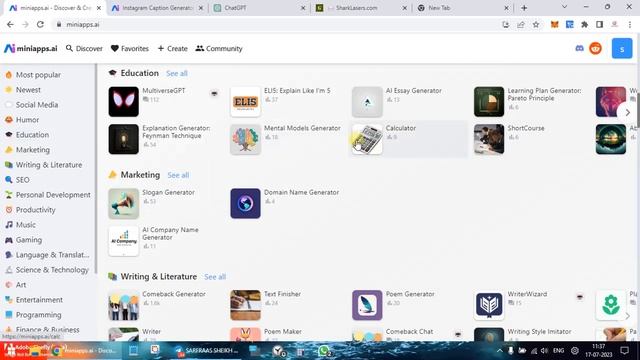The width and height of the screenshot is (640, 360).
Task: See all Marketing apps
Action: coord(178,175)
